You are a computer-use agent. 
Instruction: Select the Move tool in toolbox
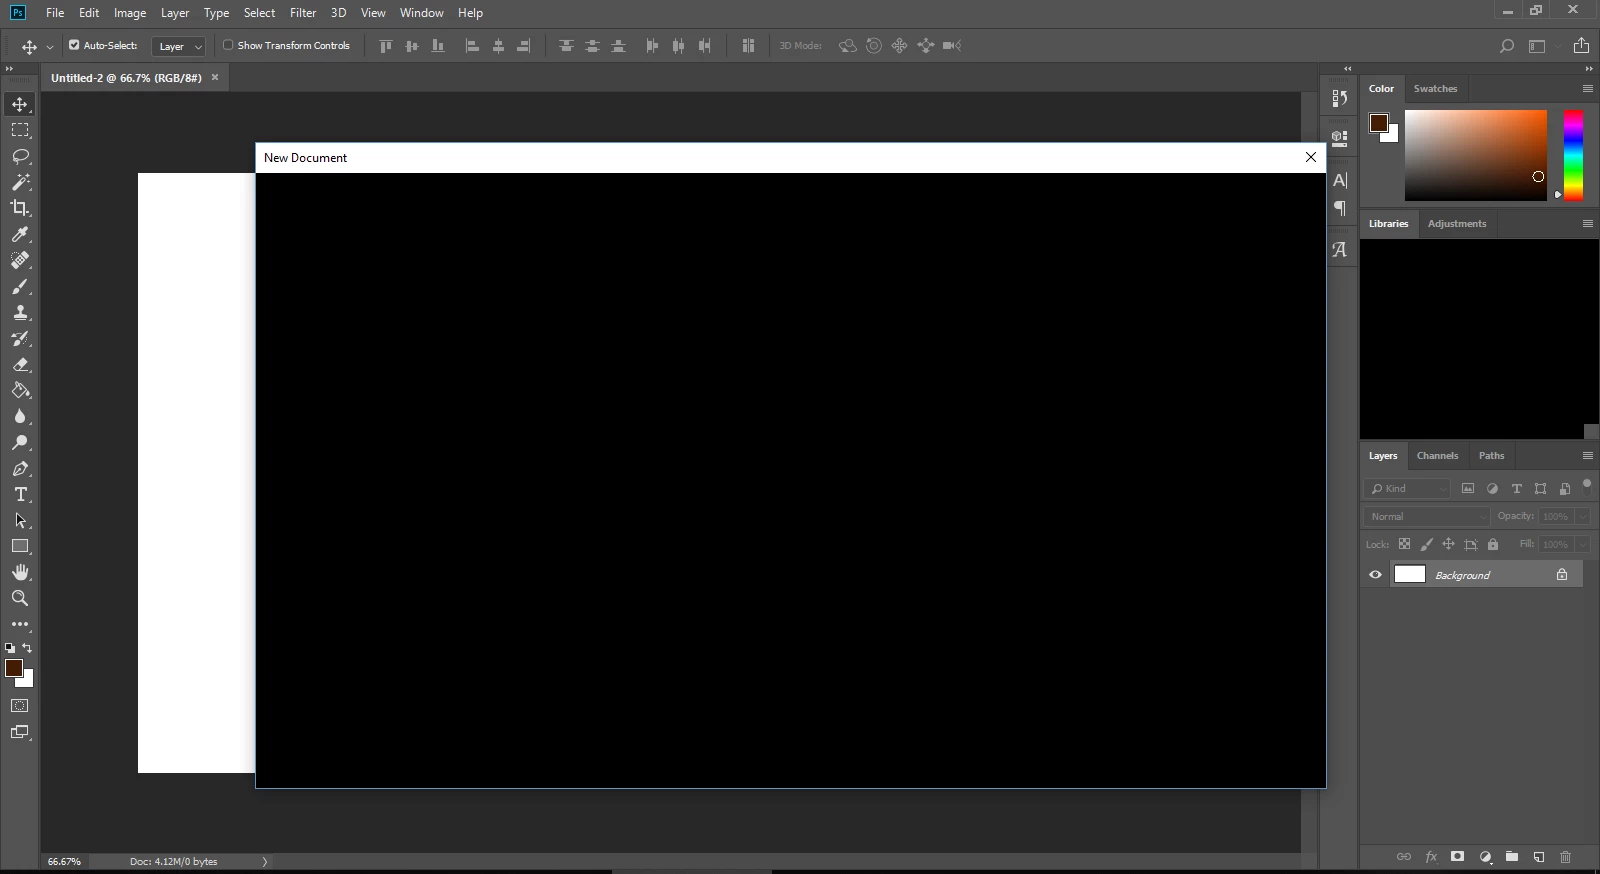(x=20, y=104)
